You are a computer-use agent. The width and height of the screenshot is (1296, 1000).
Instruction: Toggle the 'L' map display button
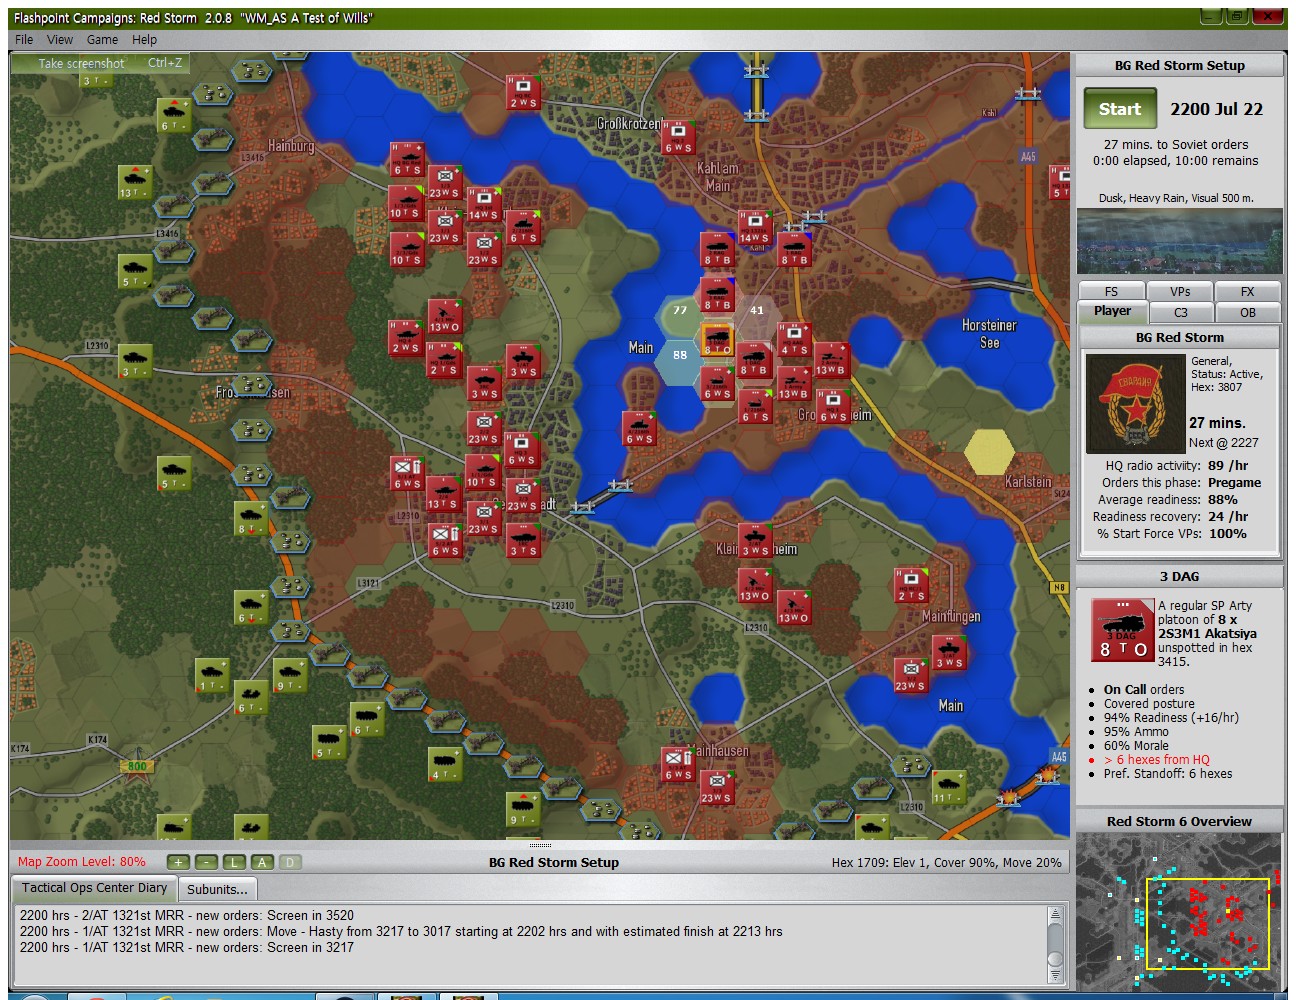coord(233,862)
